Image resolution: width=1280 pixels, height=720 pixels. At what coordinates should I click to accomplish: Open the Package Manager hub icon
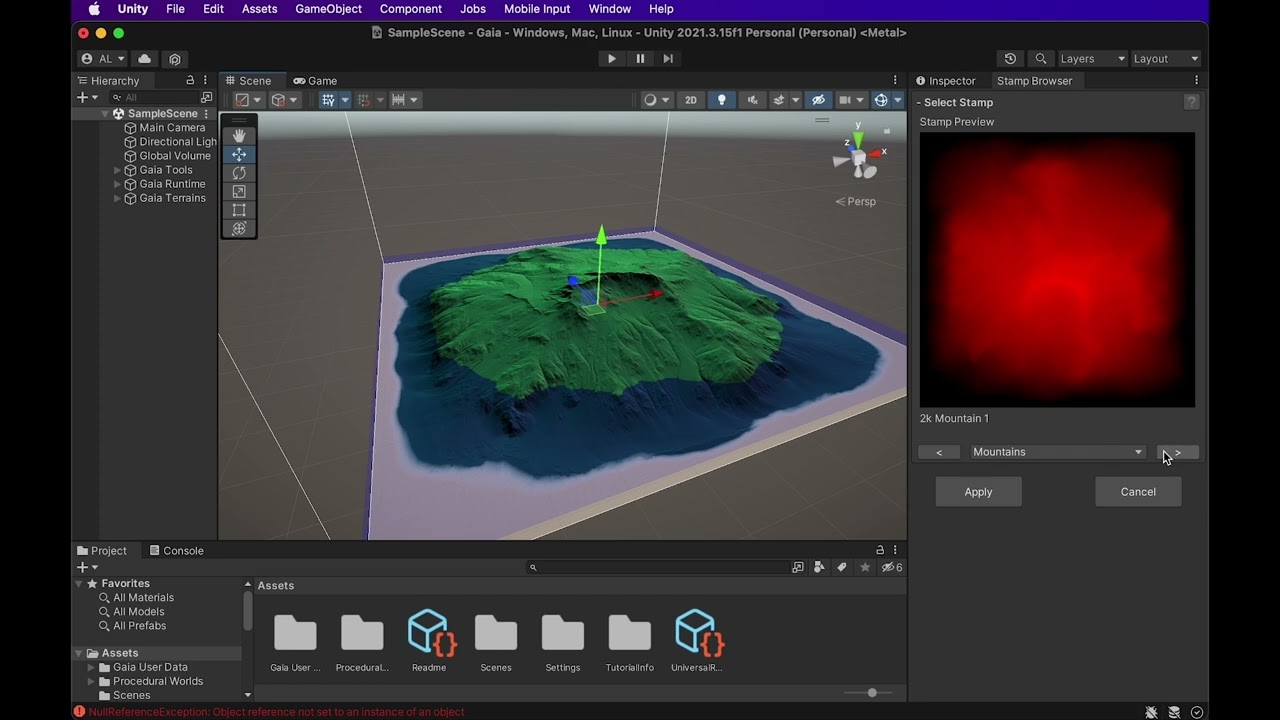175,59
